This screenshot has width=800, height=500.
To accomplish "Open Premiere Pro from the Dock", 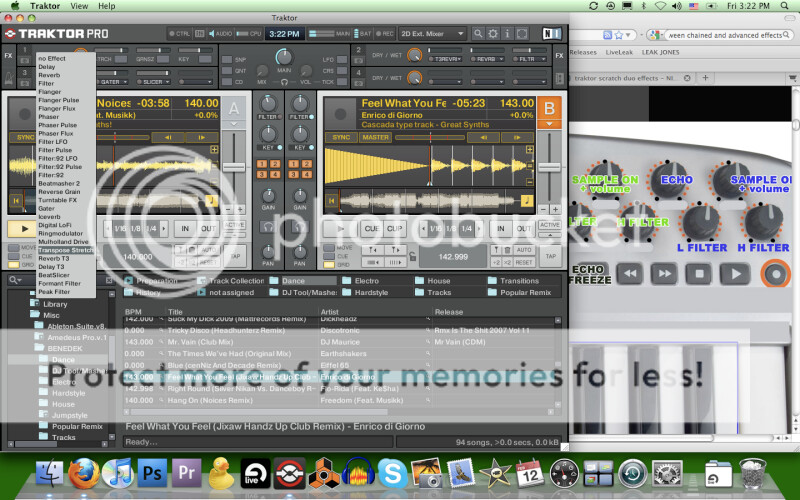I will (x=186, y=473).
